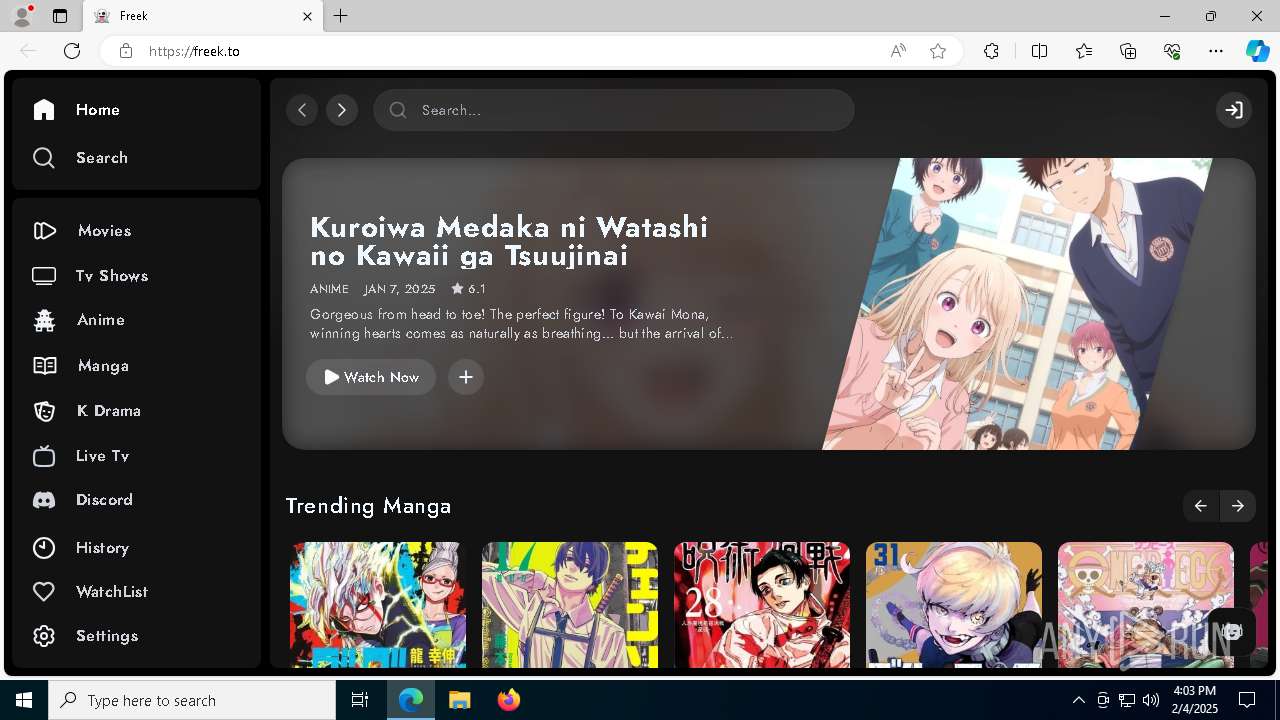Open the Tv Shows section icon
Viewport: 1280px width, 720px height.
(44, 276)
